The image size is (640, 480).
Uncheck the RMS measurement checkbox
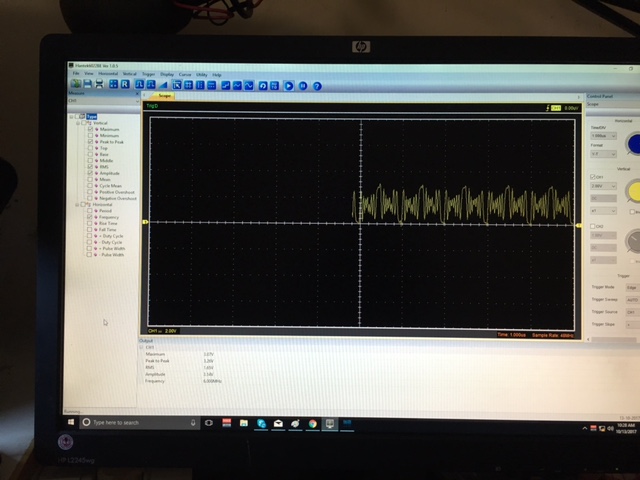(90, 167)
